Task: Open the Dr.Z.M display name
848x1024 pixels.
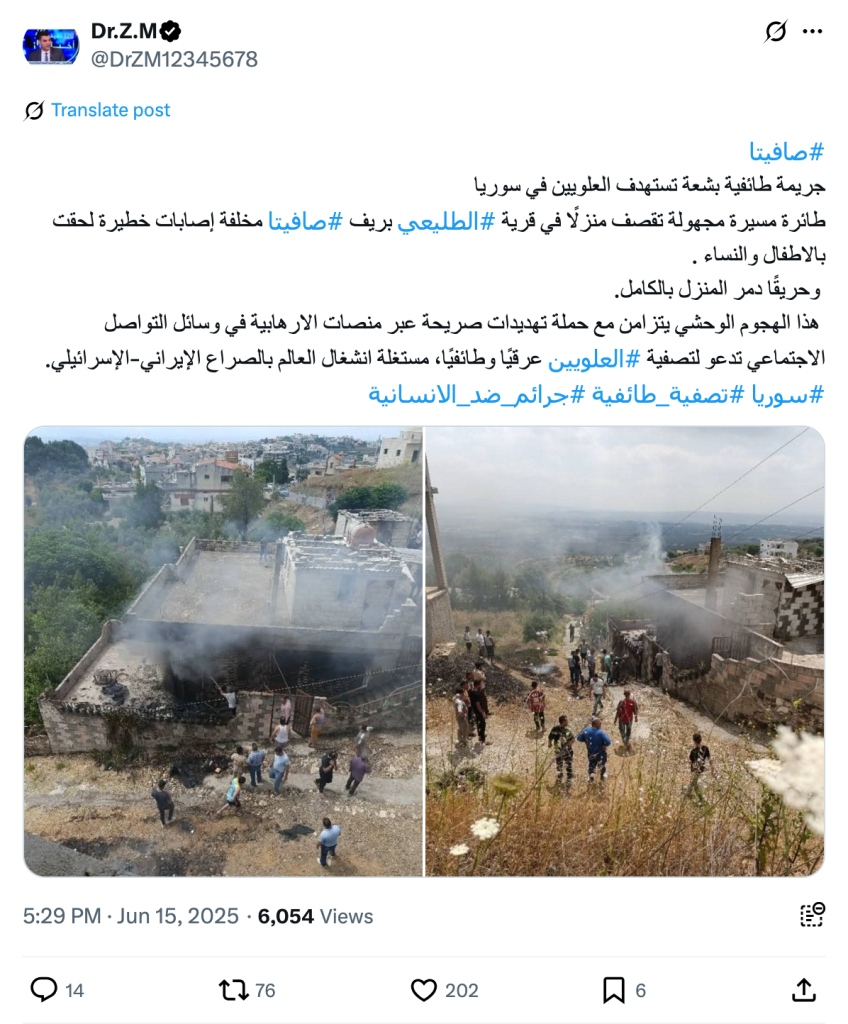Action: tap(123, 31)
